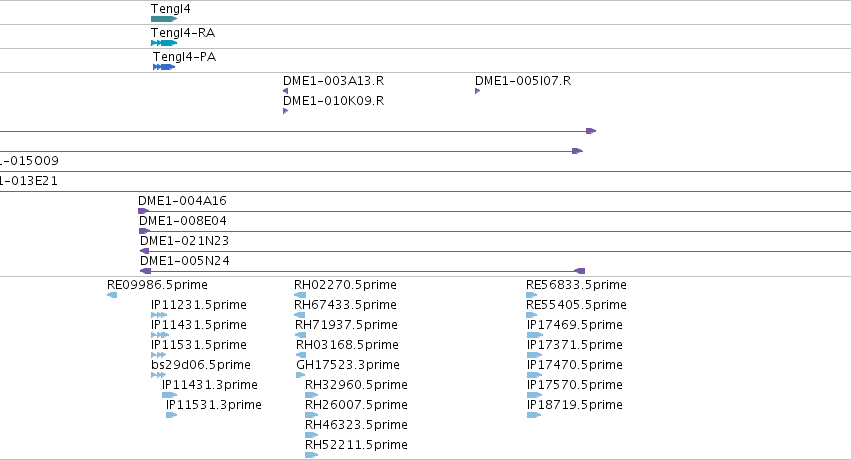
Task: Select the GH17523.3prime EST glyph
Action: 301,375
